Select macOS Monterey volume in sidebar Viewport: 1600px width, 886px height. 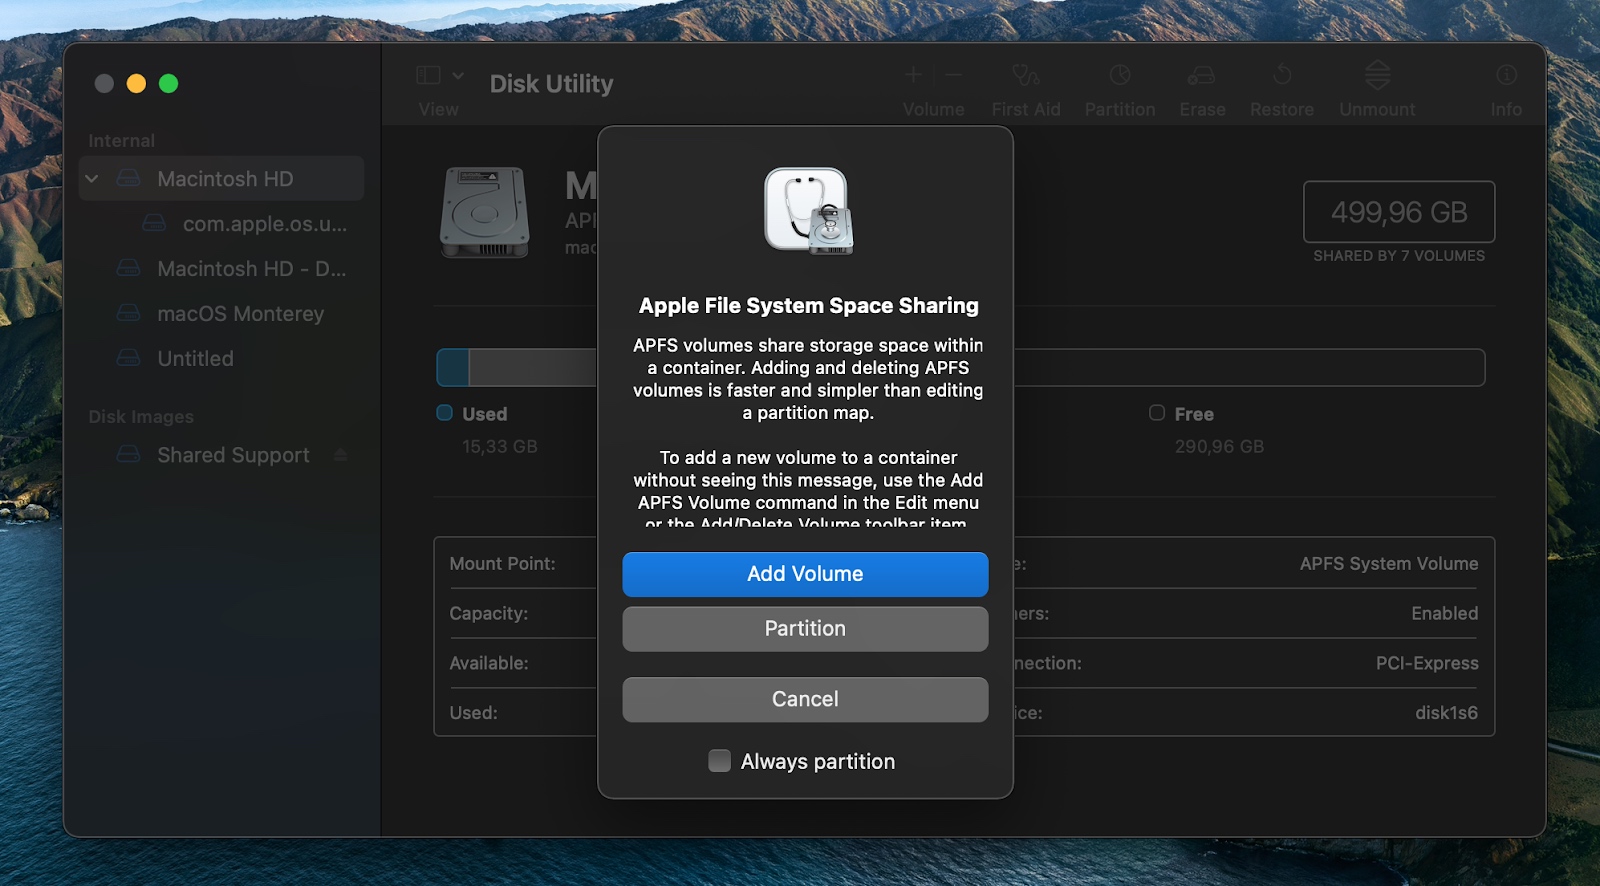point(240,314)
